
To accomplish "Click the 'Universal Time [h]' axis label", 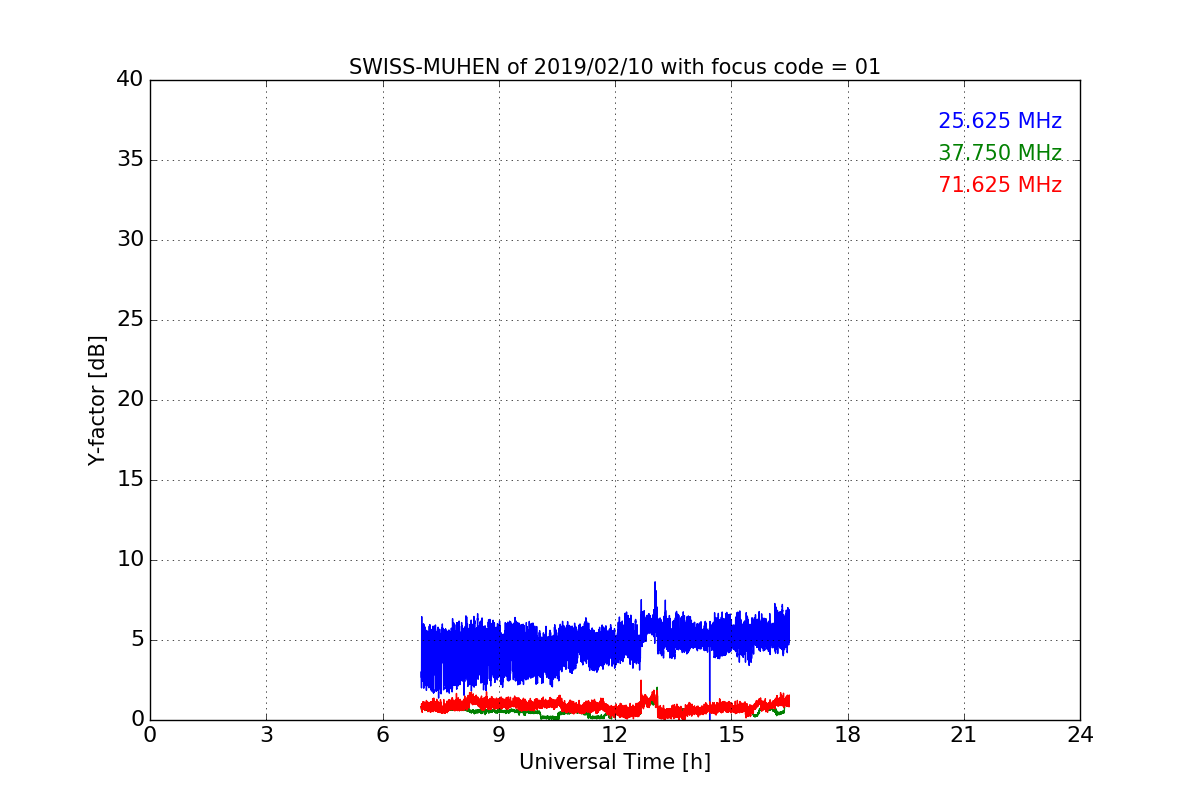I will pos(615,762).
